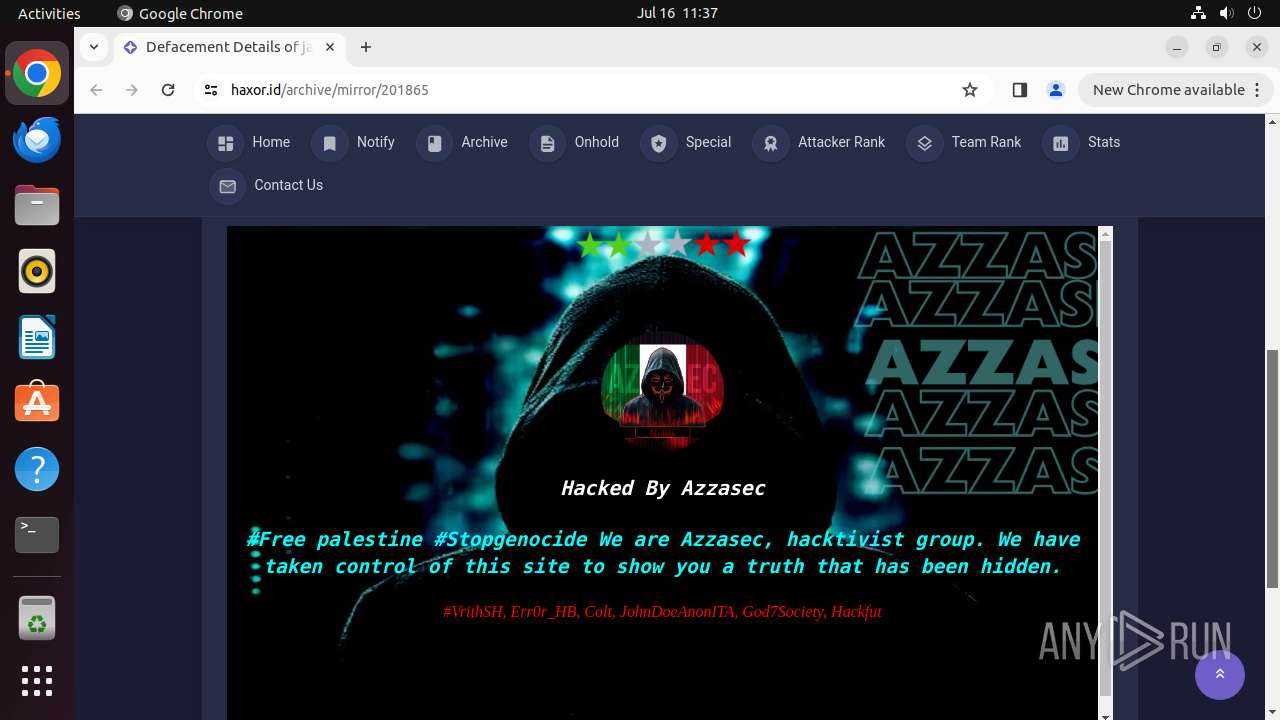Image resolution: width=1280 pixels, height=720 pixels.
Task: Click the Onhold document icon
Action: [x=547, y=143]
